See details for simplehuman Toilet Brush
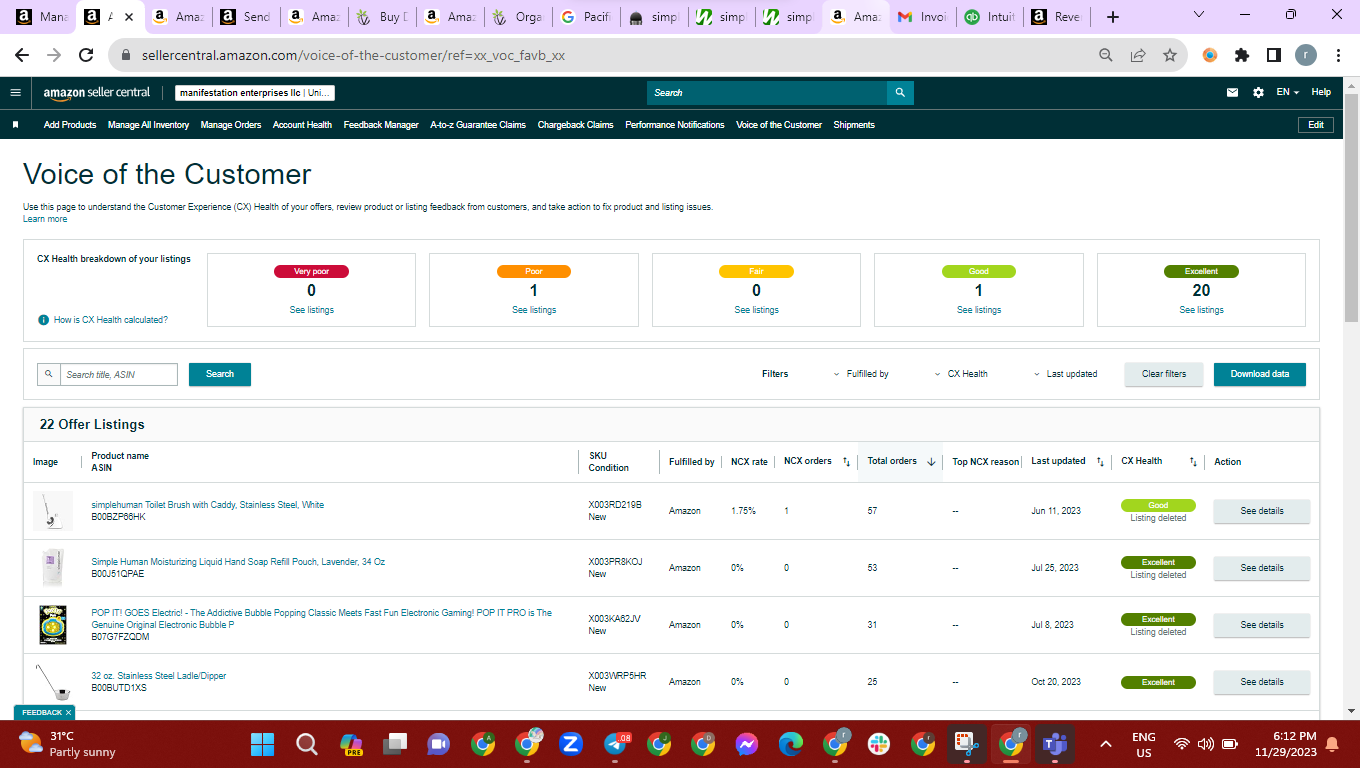 click(1262, 511)
